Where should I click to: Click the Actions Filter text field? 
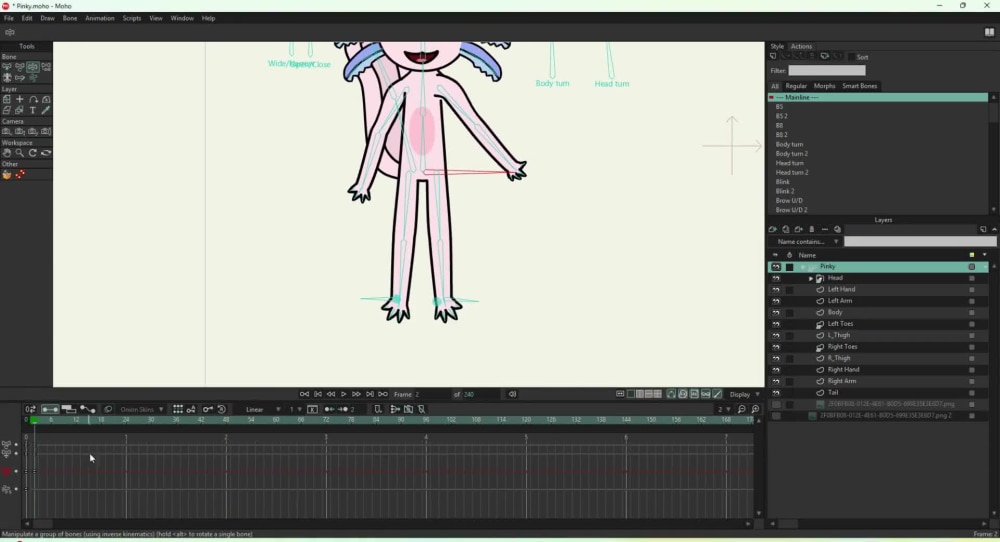[x=827, y=71]
